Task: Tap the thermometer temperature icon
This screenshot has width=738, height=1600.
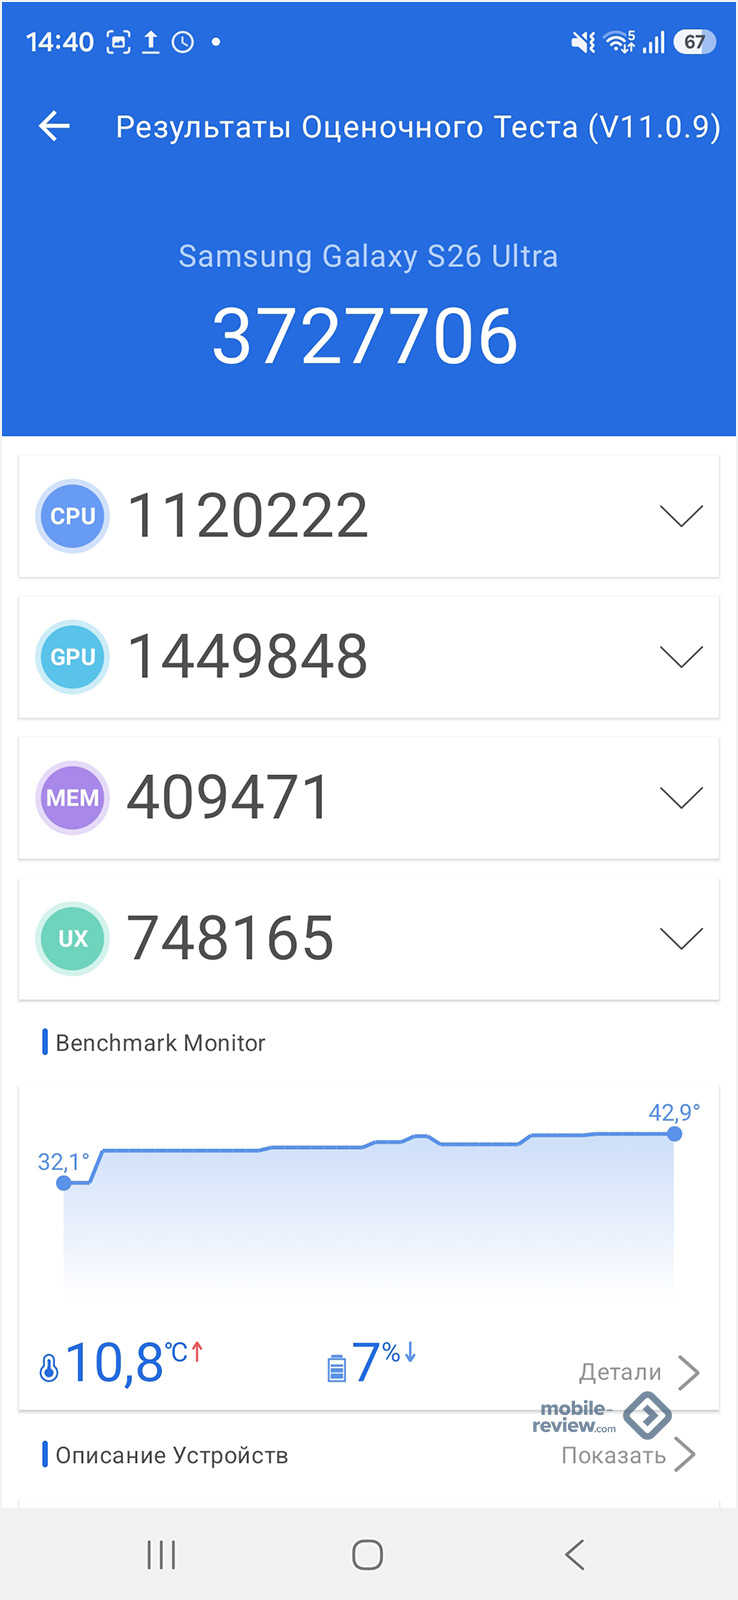Action: (x=48, y=1367)
